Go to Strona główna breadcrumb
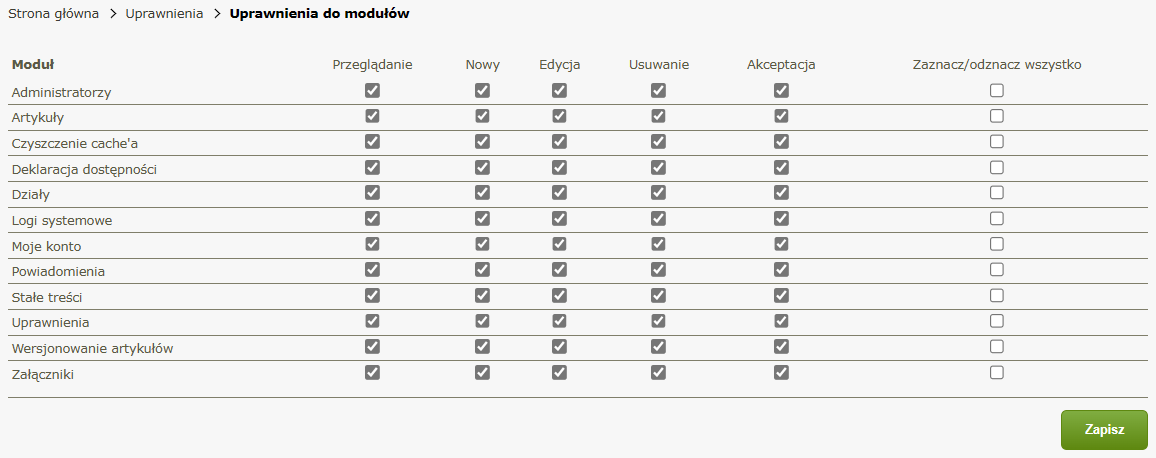1156x458 pixels. [53, 15]
